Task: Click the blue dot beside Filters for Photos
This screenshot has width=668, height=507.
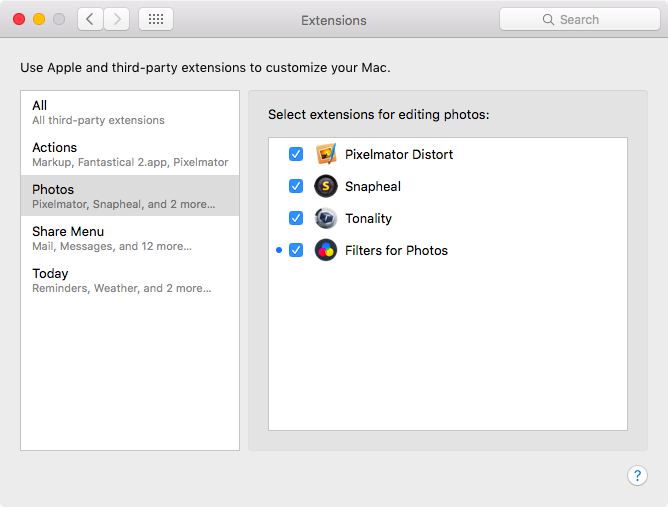Action: 279,250
